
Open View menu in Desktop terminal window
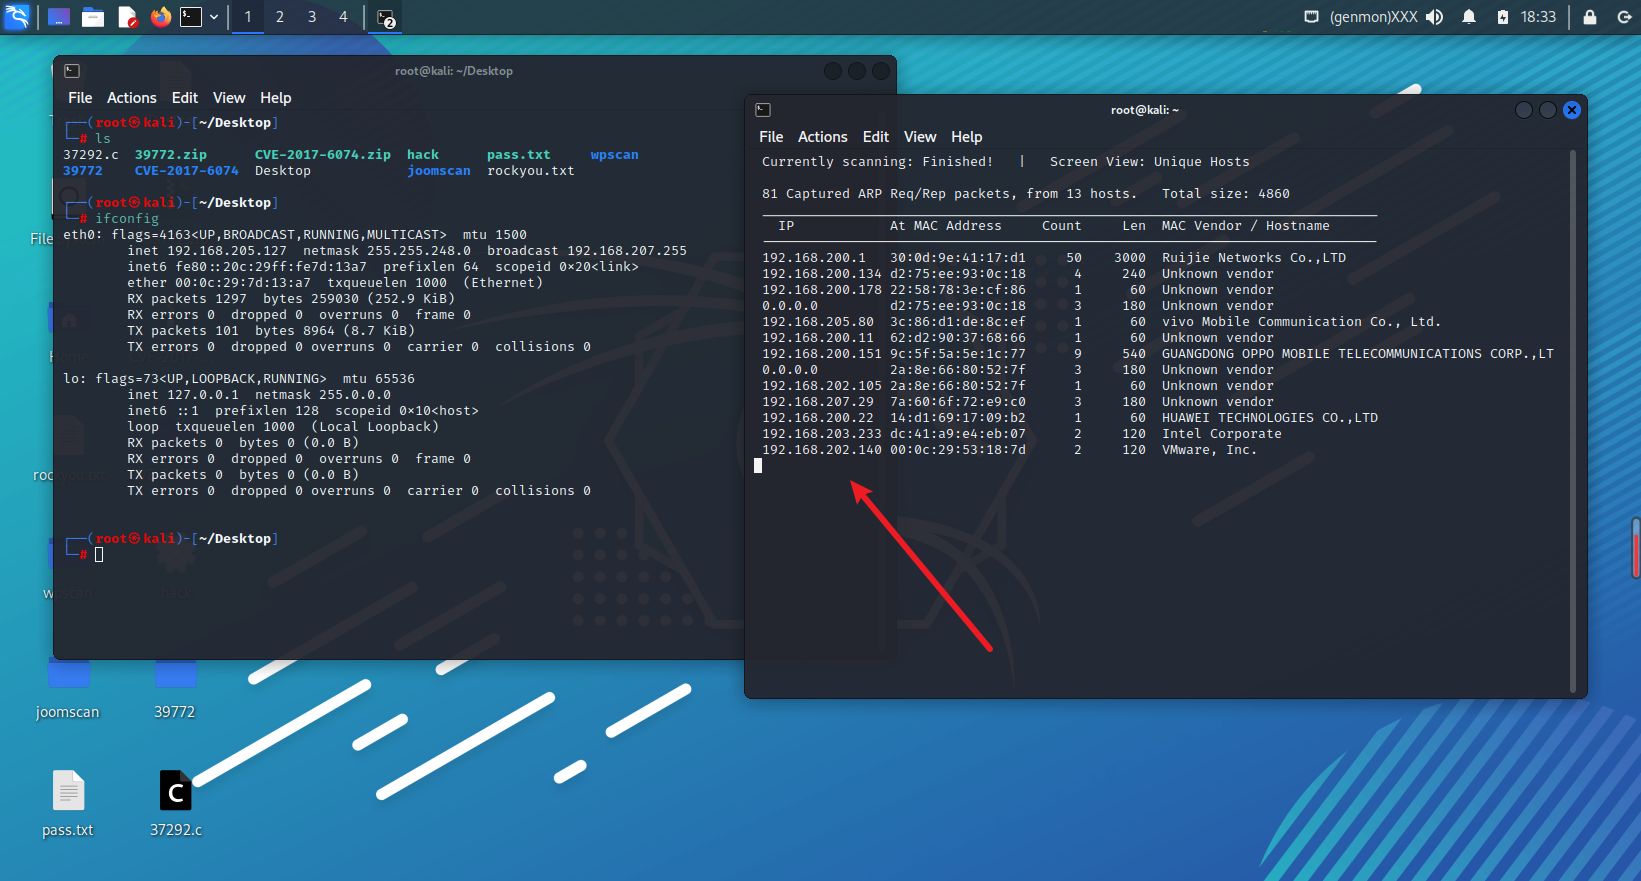229,98
